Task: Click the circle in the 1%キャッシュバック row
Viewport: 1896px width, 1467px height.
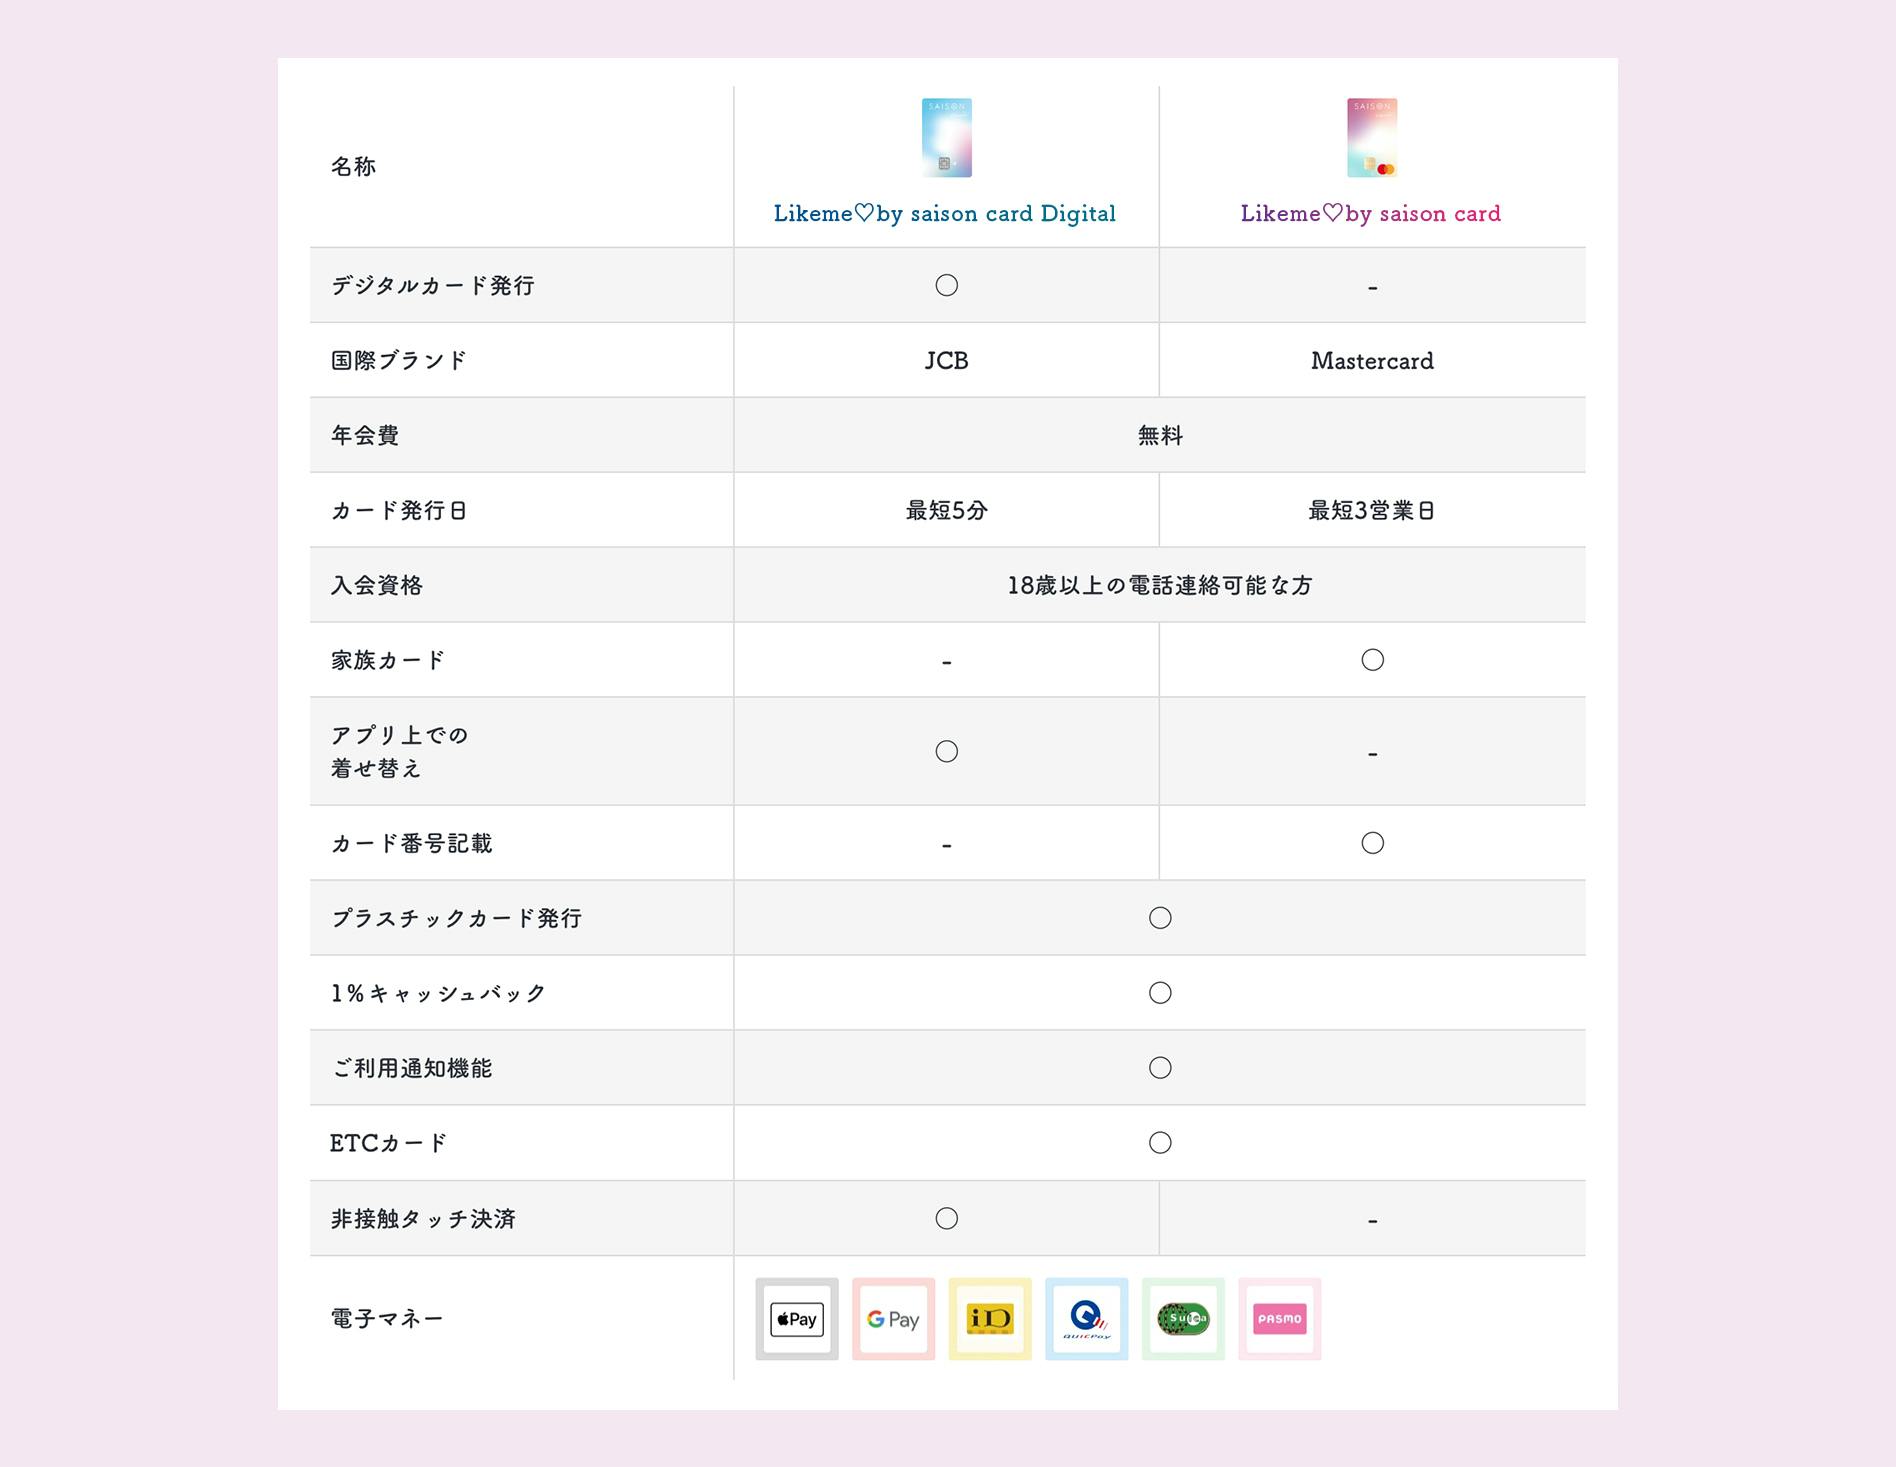Action: pyautogui.click(x=1160, y=993)
